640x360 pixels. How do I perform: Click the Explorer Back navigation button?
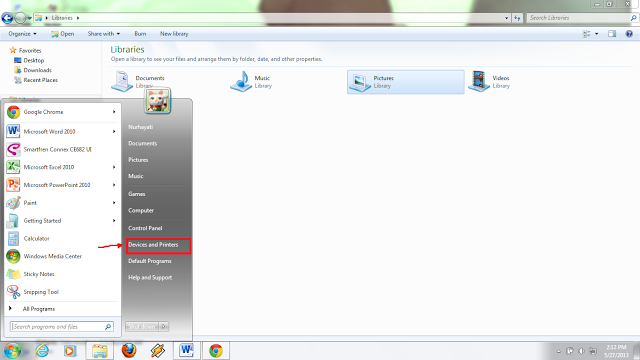7,18
